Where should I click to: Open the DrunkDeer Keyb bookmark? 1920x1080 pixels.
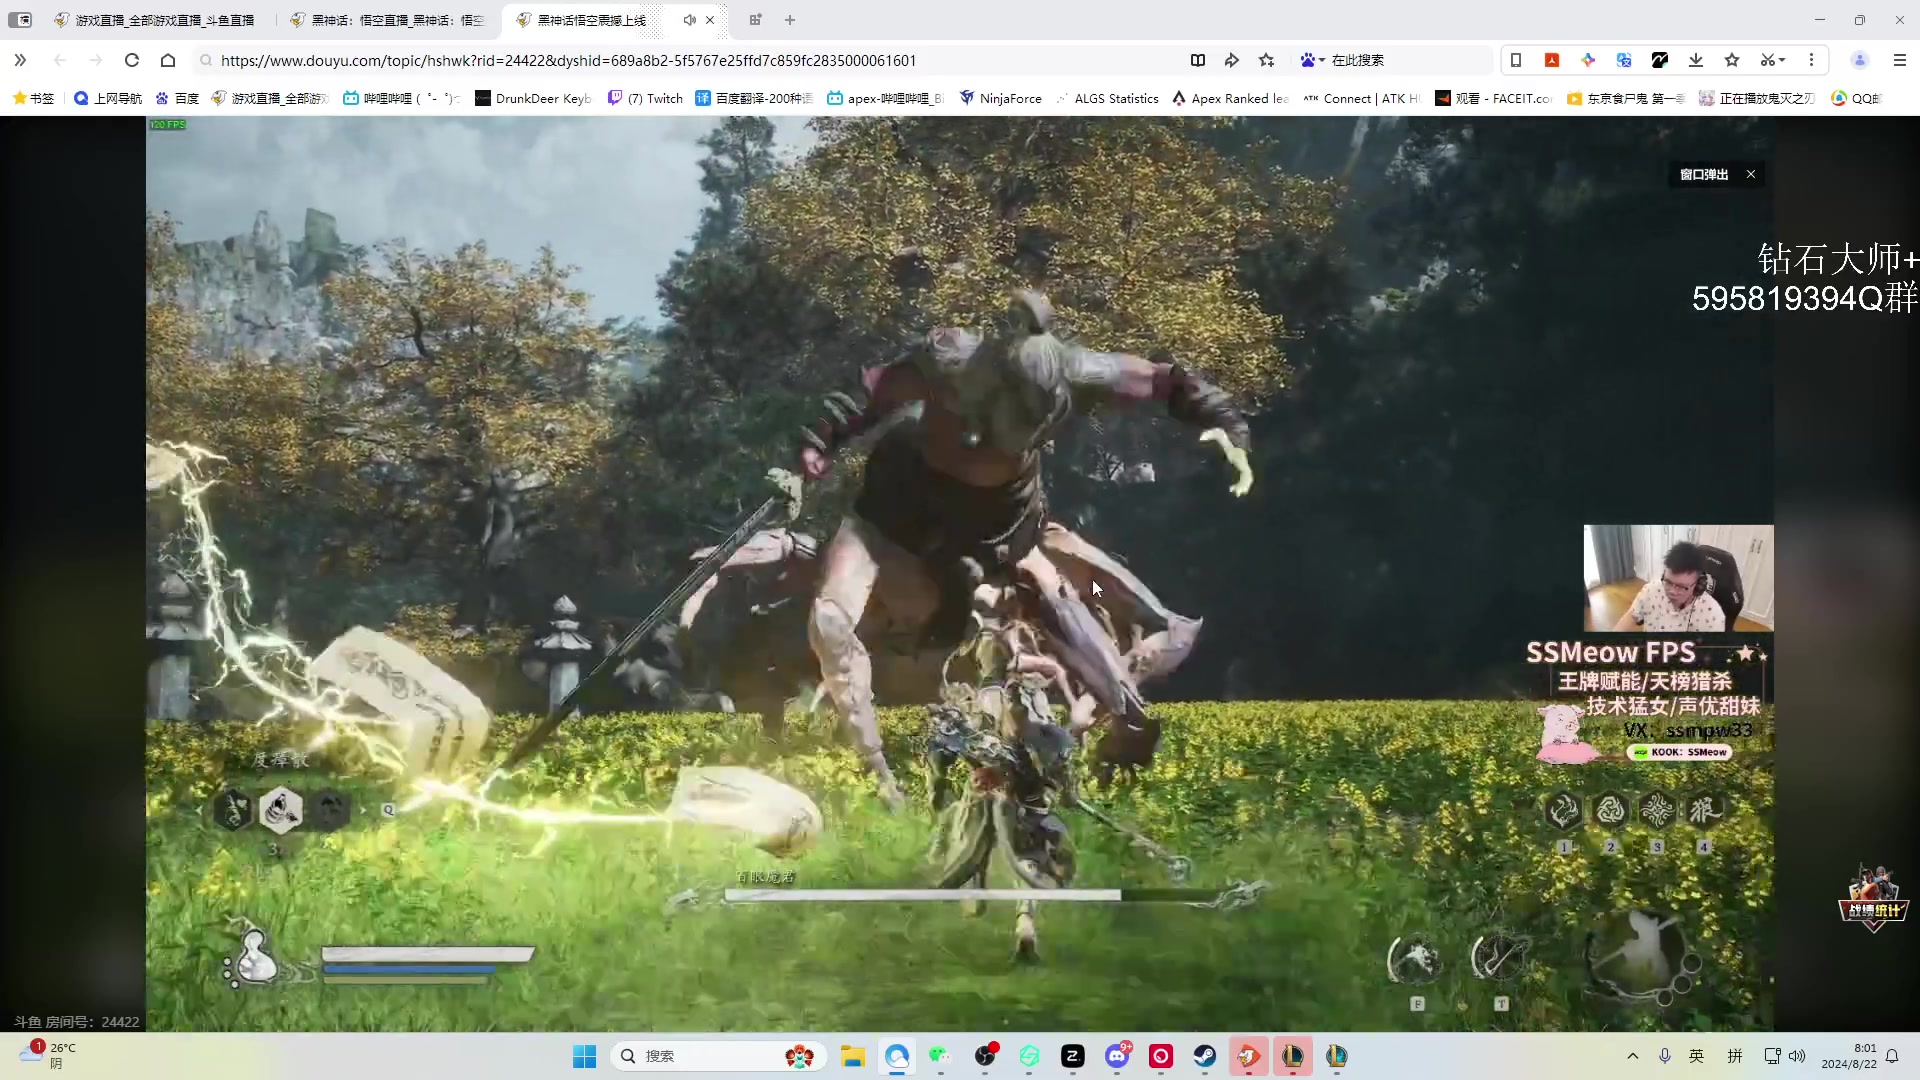pyautogui.click(x=533, y=98)
